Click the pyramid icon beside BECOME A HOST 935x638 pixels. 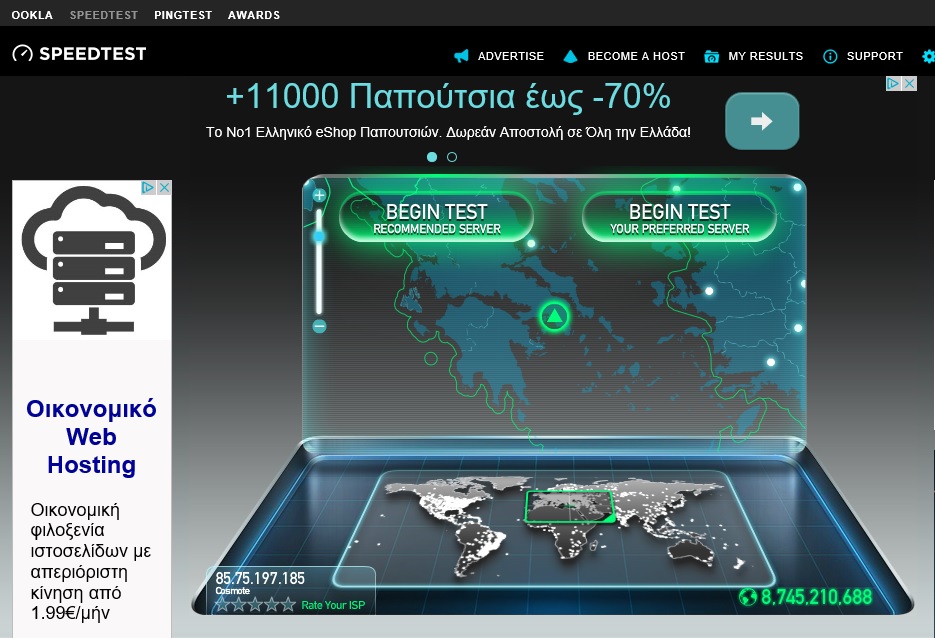click(x=570, y=56)
